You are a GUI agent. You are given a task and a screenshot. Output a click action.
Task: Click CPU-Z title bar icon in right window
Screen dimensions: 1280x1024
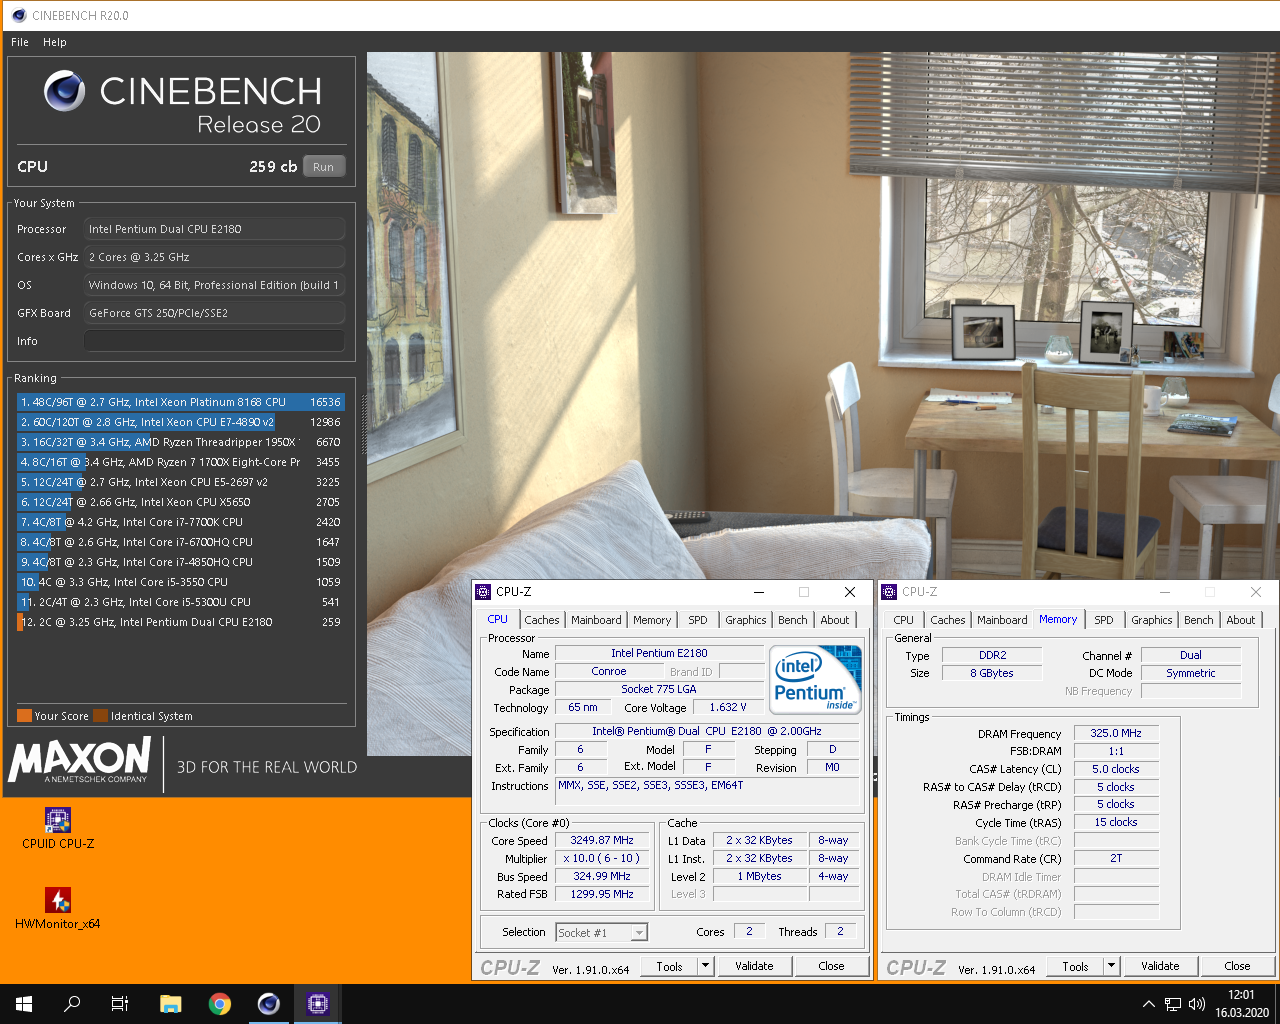point(889,592)
